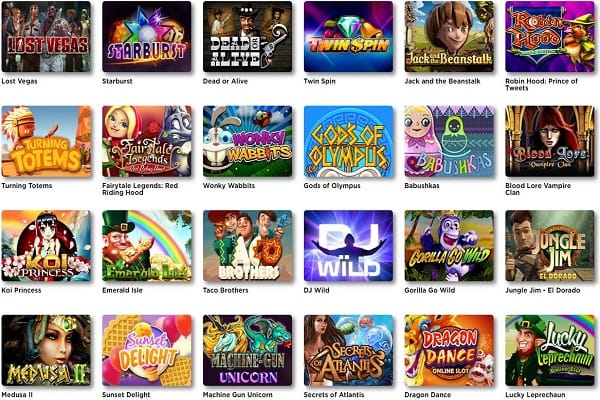Open Robin Hood: Prince of Tweets text link

[541, 85]
